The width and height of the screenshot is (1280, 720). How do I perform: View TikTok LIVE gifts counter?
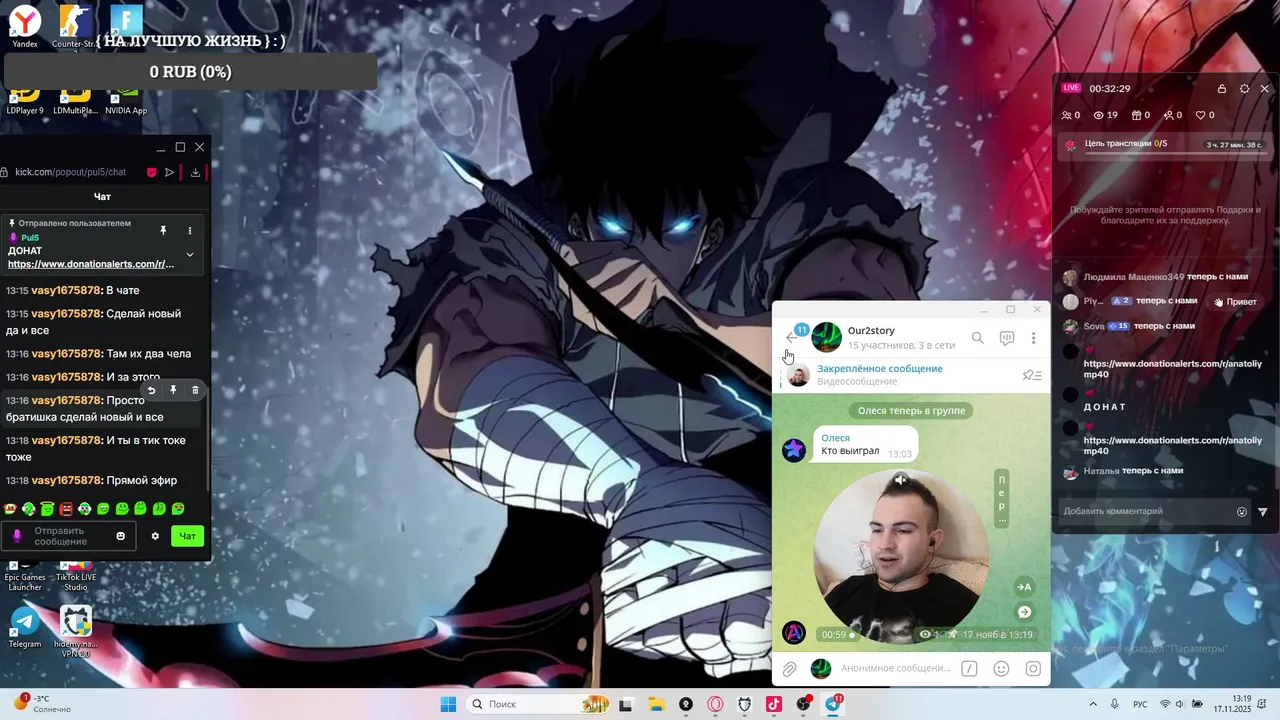pos(1140,115)
